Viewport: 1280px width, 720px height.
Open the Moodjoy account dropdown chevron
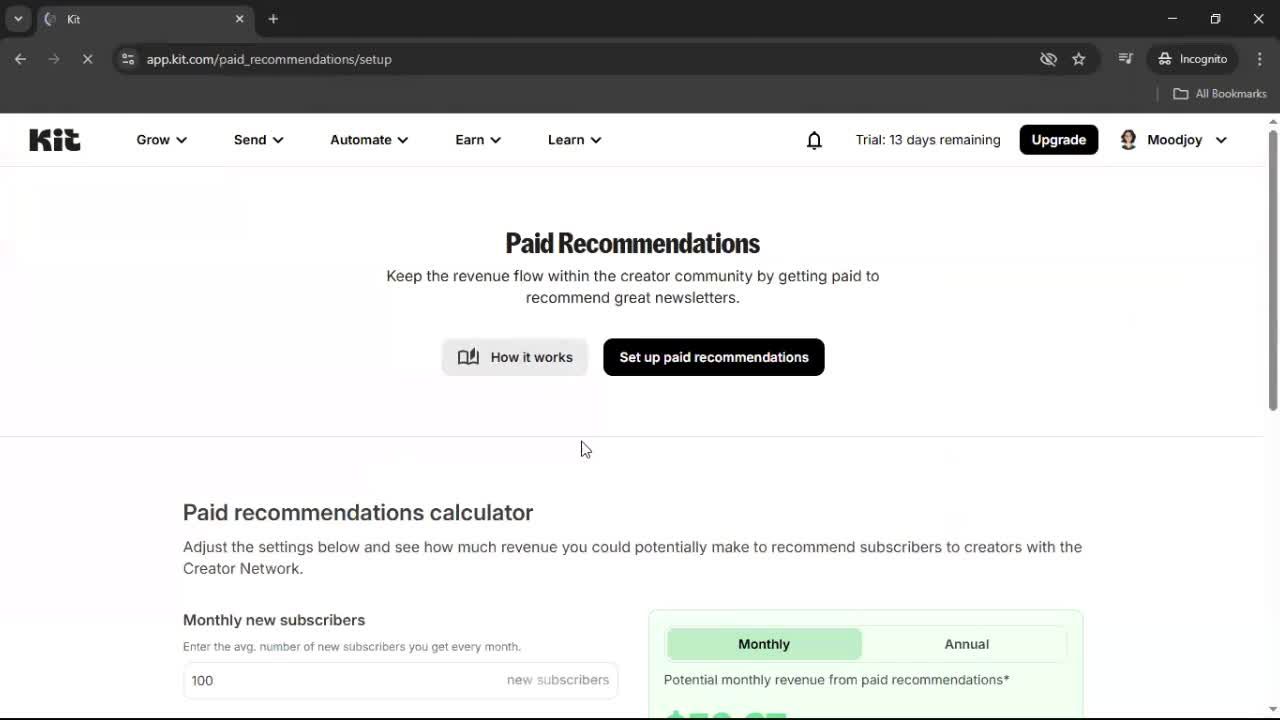(1221, 140)
